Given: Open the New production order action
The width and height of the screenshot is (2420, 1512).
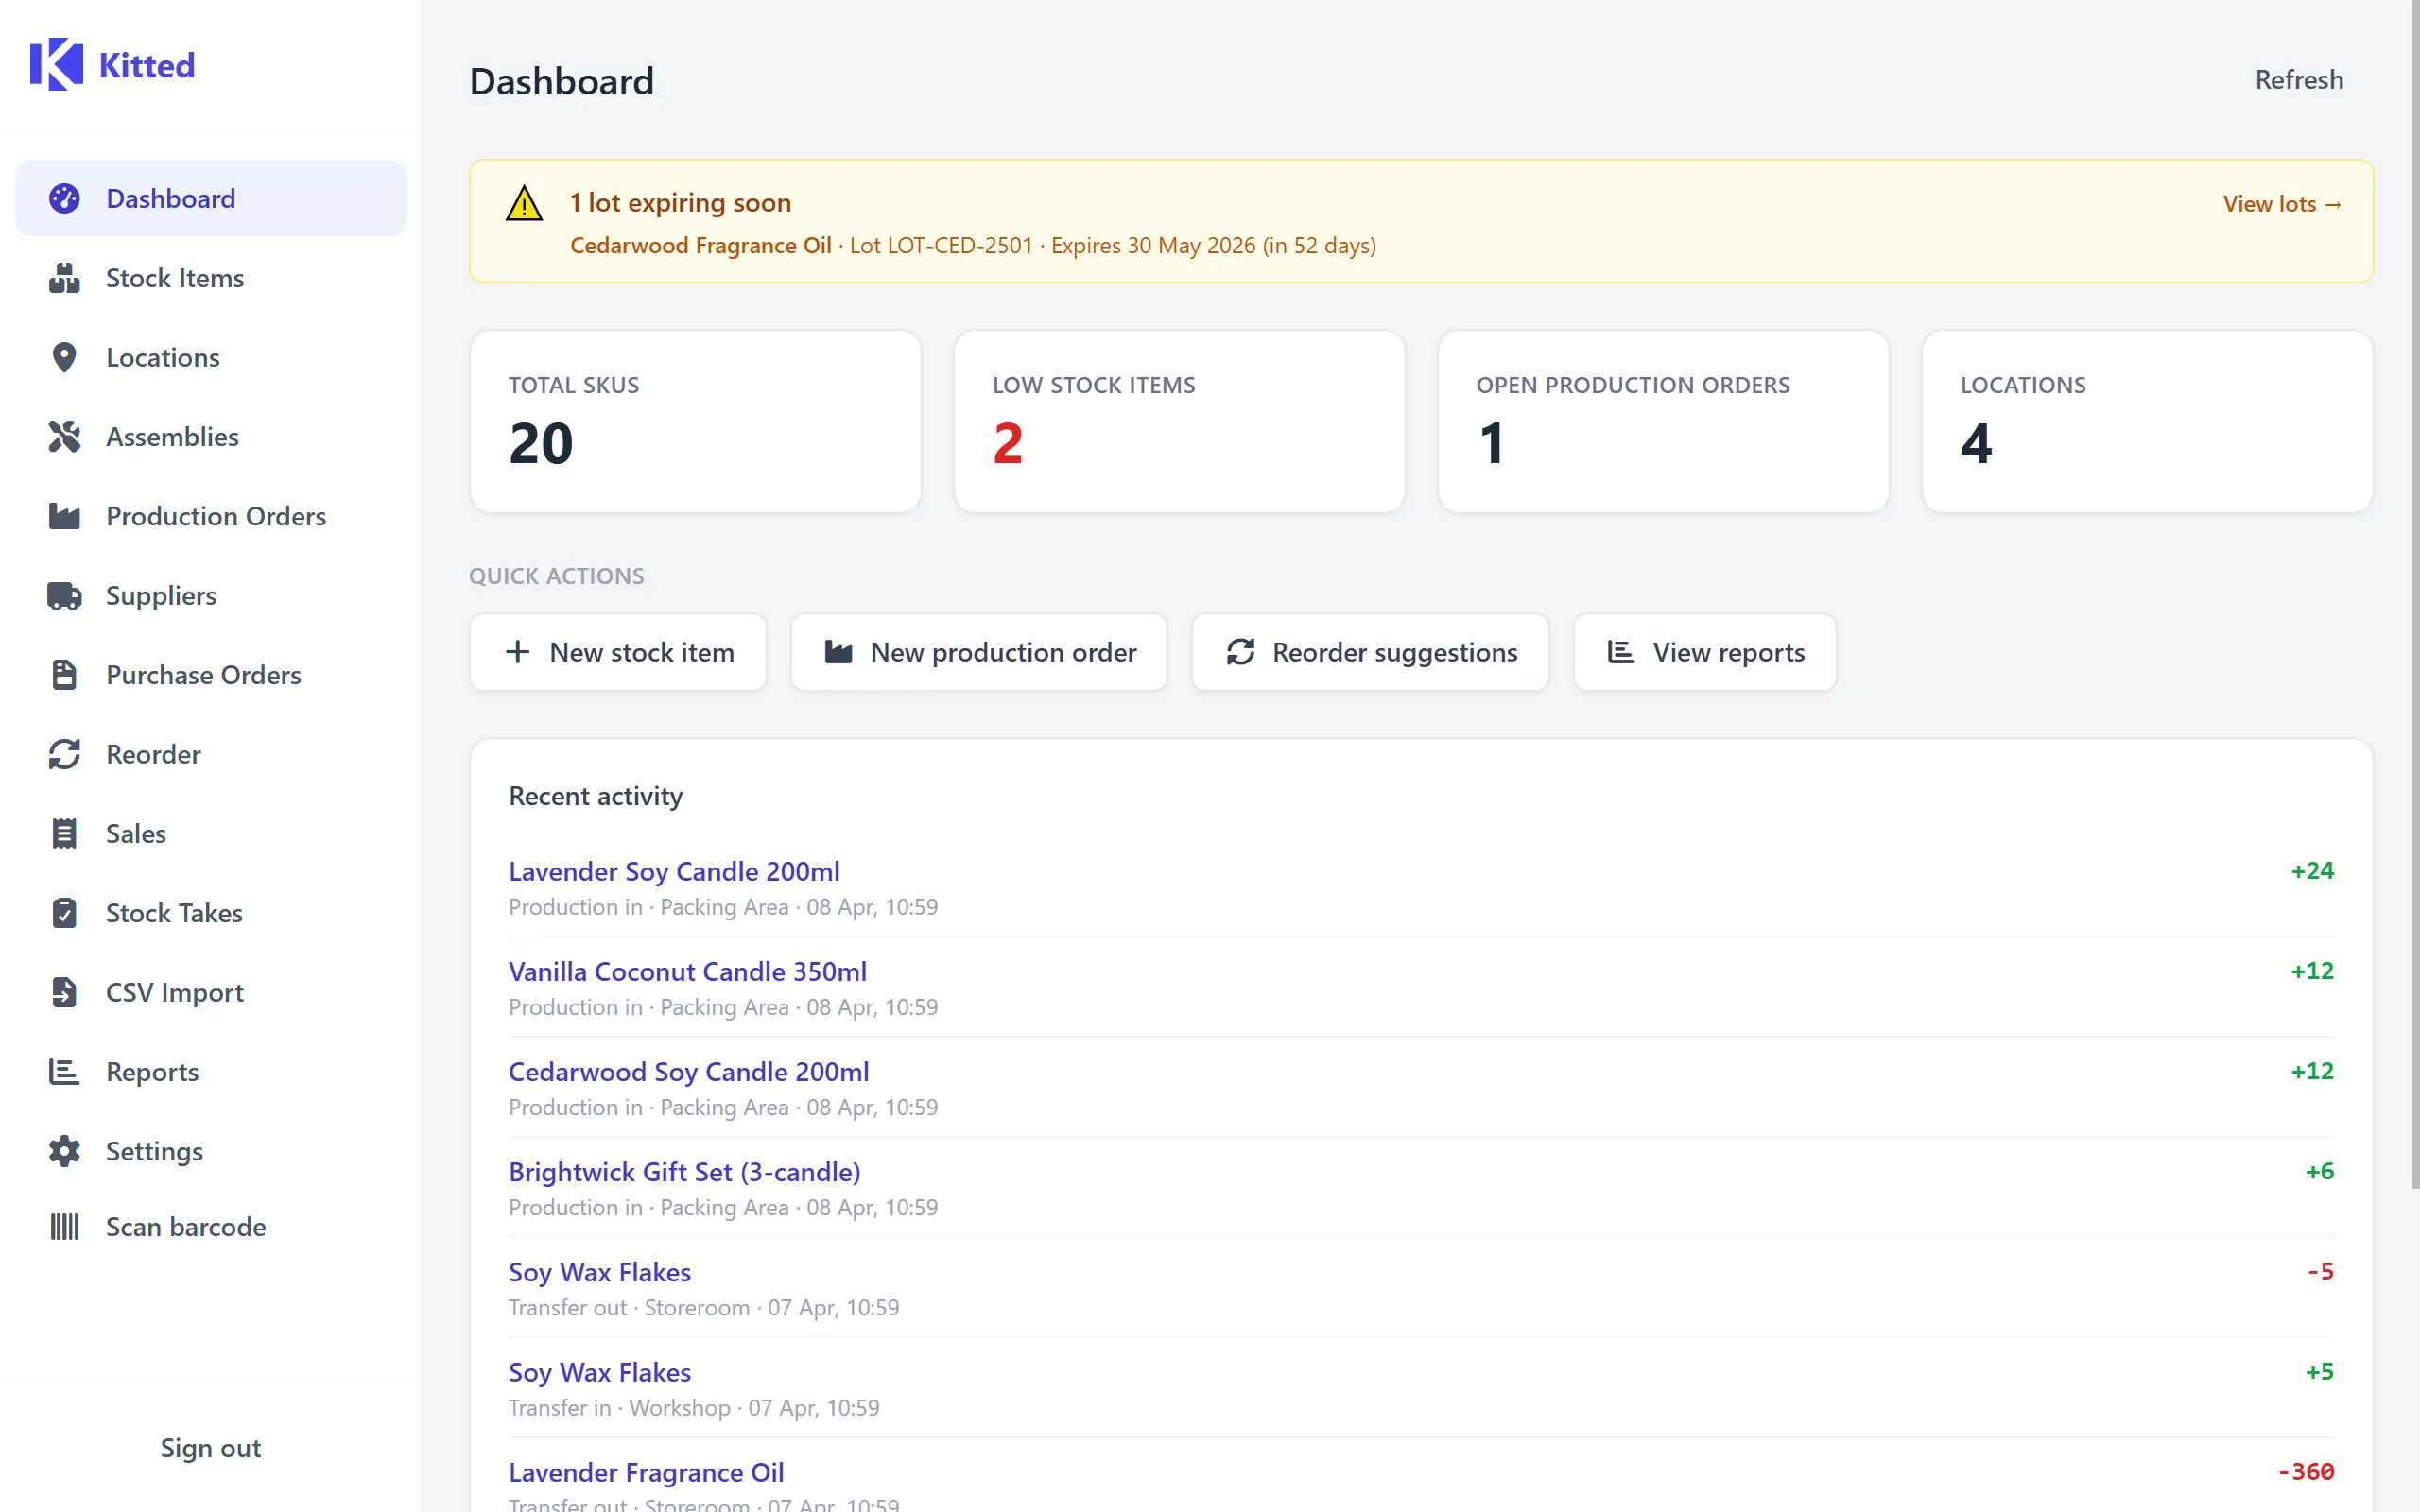Looking at the screenshot, I should [x=978, y=652].
